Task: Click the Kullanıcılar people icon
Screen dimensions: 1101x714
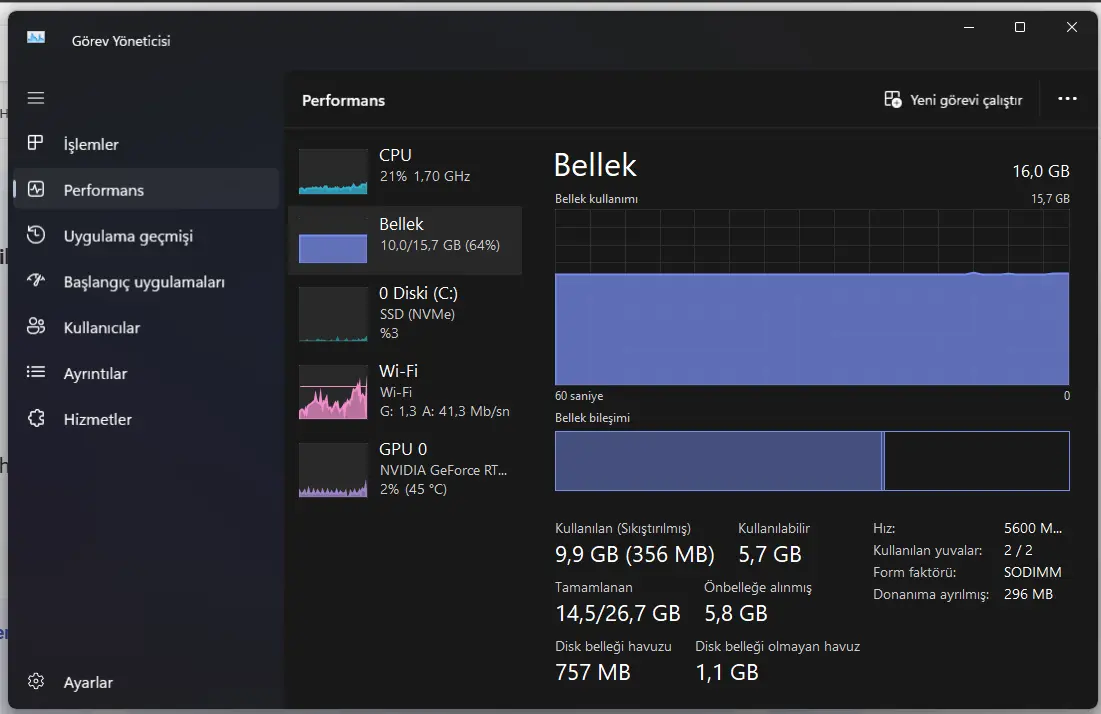Action: click(x=36, y=326)
